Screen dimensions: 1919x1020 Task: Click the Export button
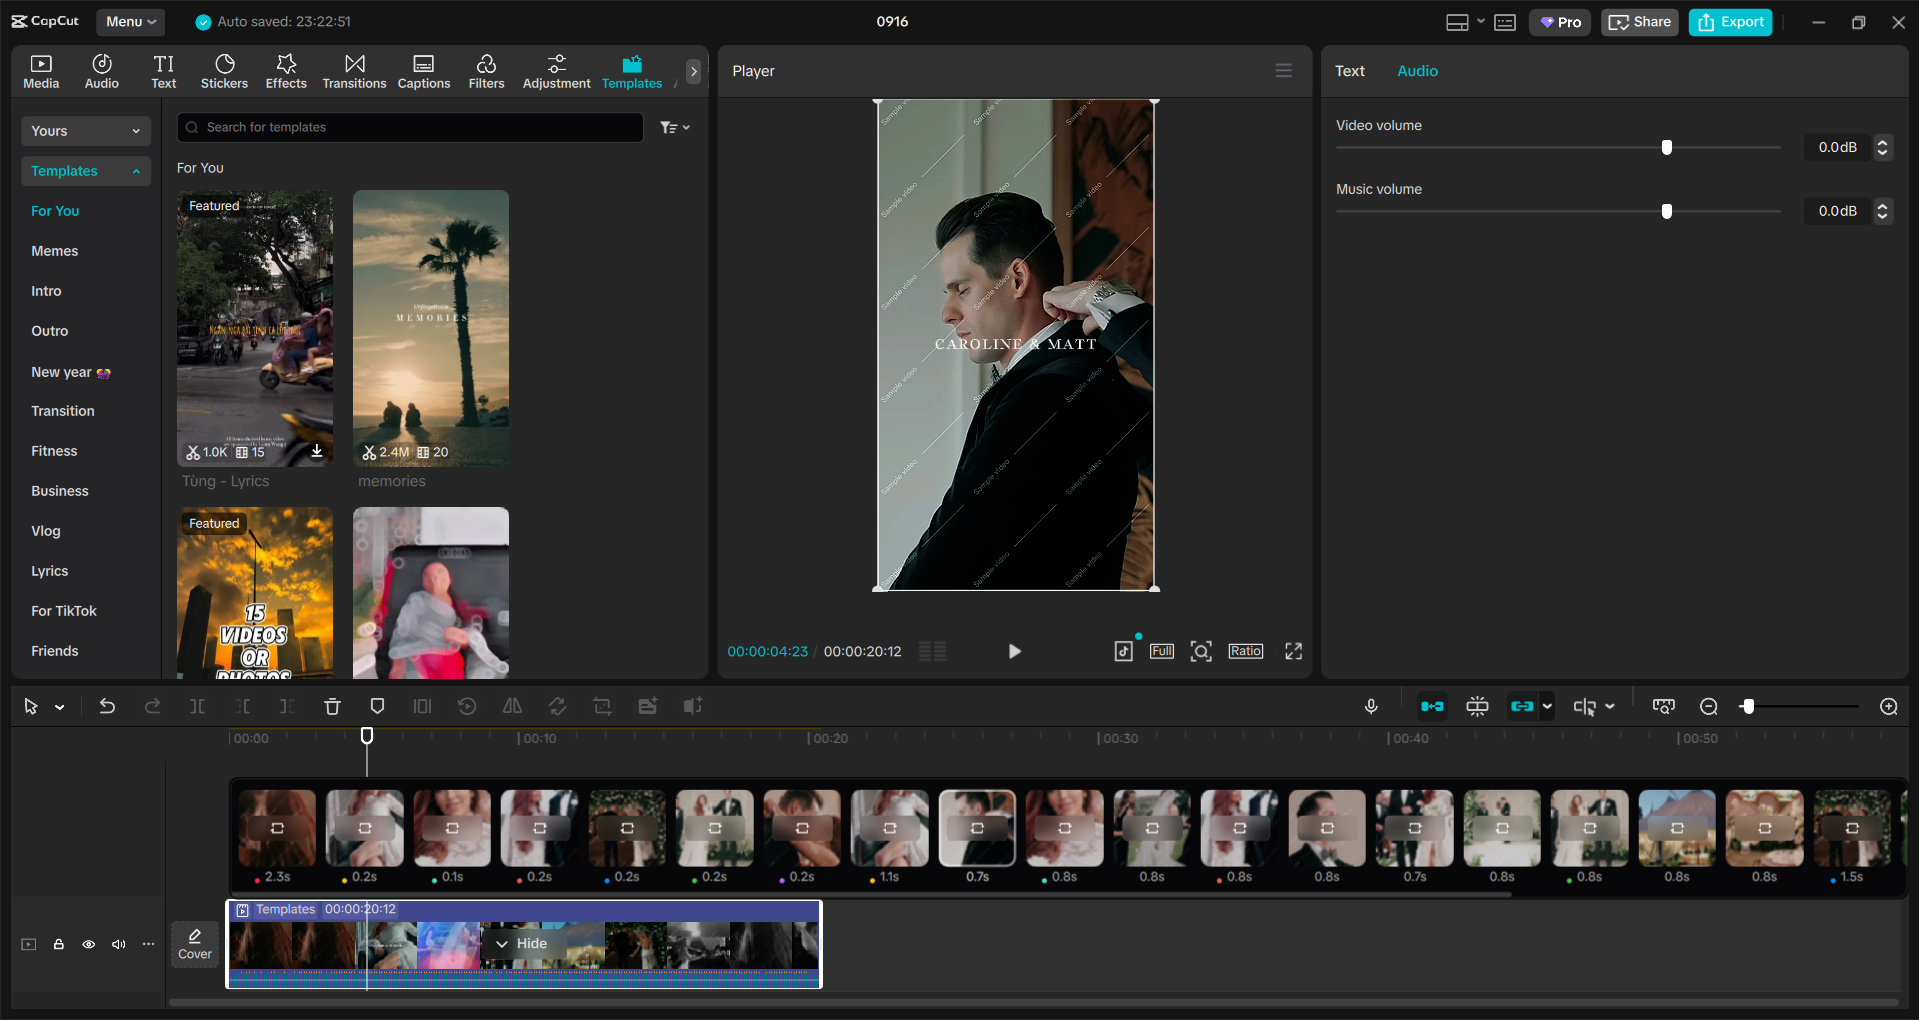1729,21
